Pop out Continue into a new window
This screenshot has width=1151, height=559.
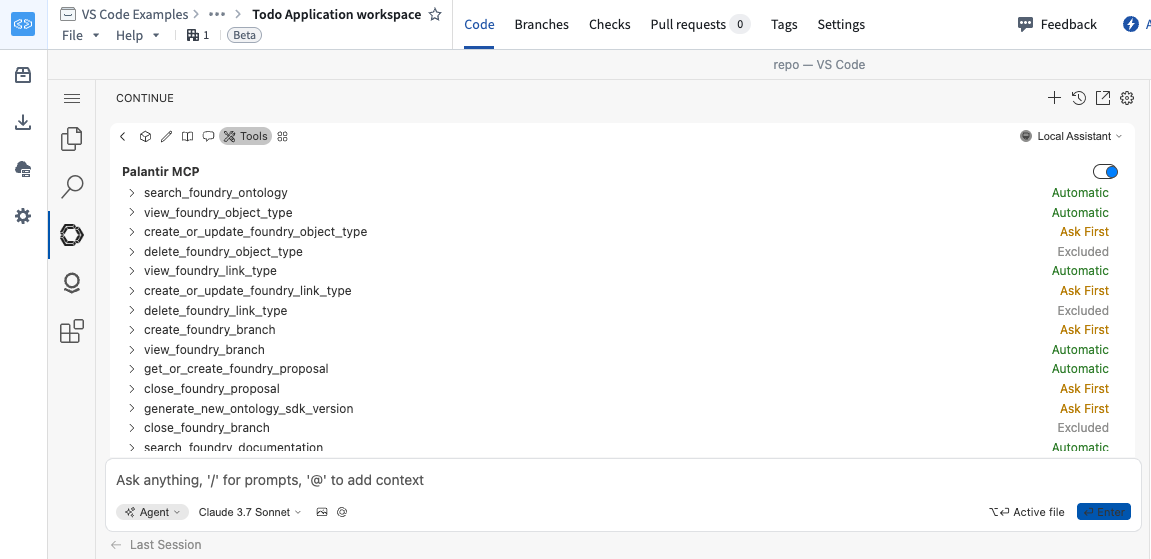(1103, 98)
